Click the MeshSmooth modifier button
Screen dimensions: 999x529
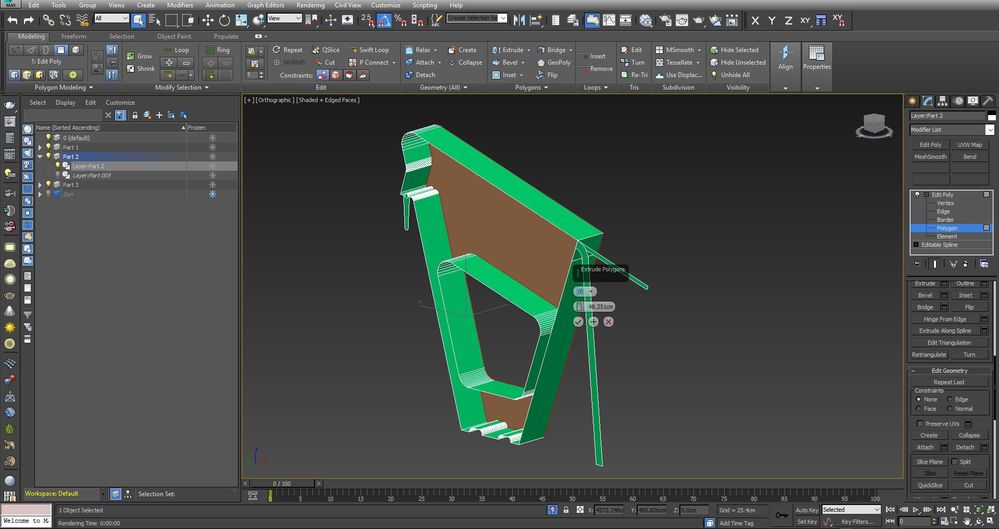[931, 157]
